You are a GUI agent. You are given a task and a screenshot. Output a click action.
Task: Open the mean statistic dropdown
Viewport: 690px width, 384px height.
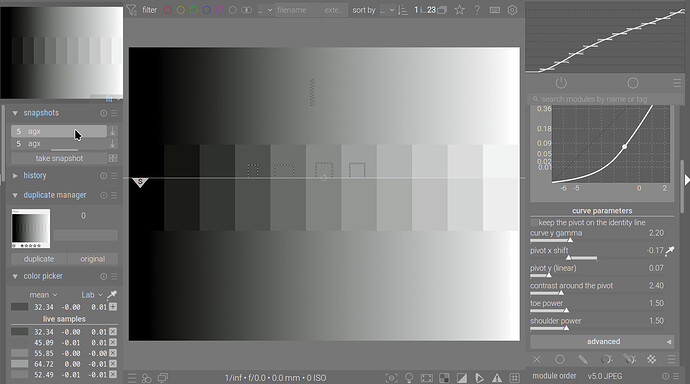[x=44, y=295]
